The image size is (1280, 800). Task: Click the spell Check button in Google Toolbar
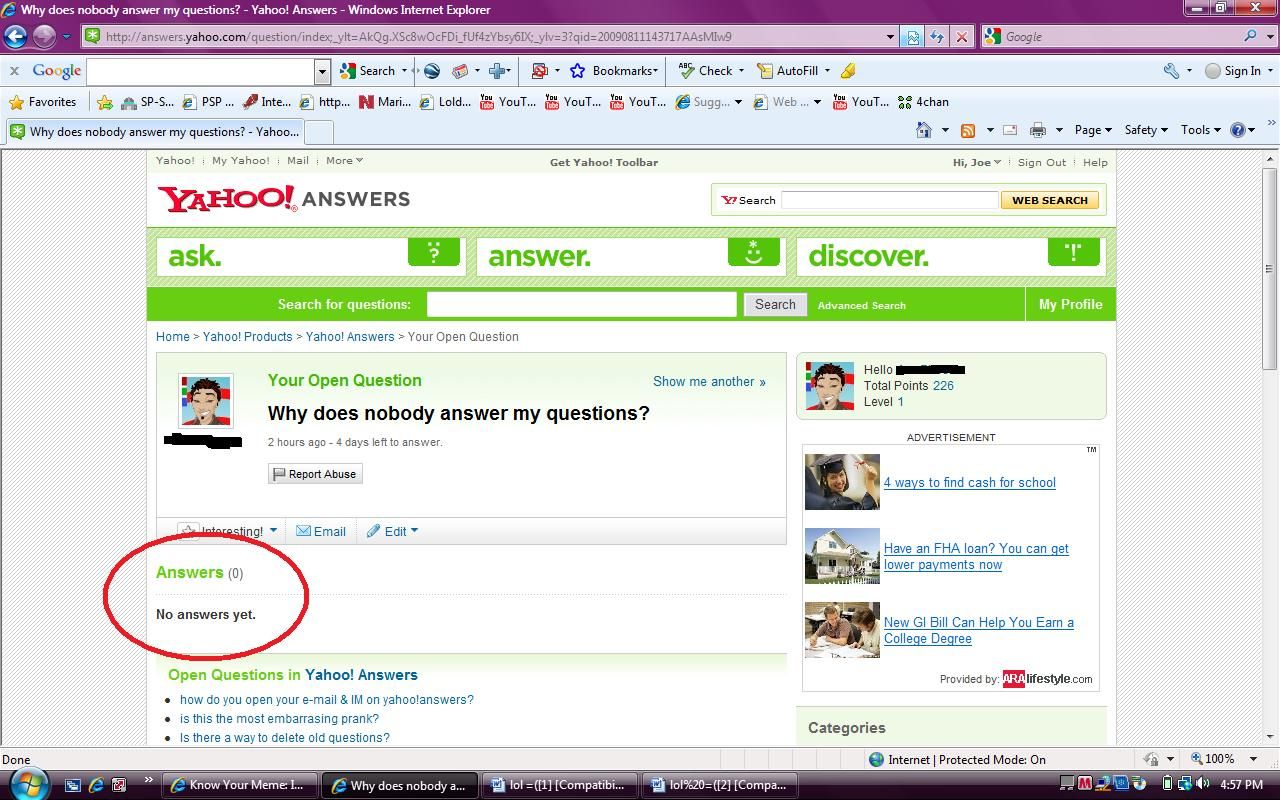click(x=705, y=71)
